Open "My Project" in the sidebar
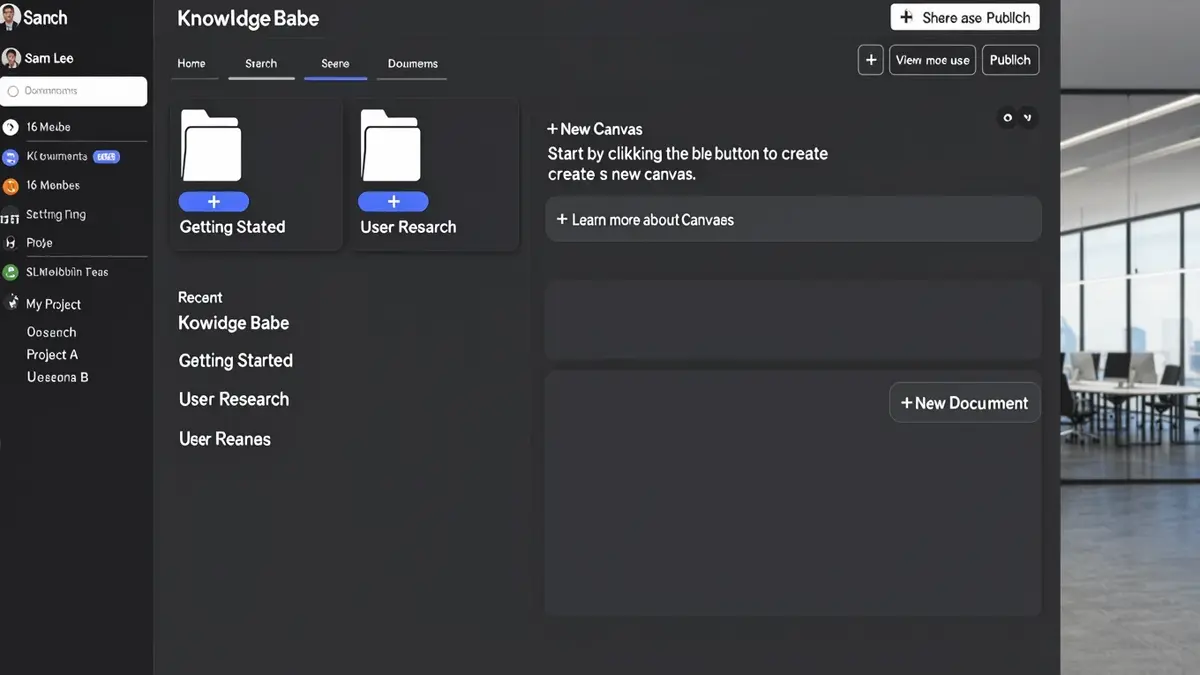 click(54, 304)
